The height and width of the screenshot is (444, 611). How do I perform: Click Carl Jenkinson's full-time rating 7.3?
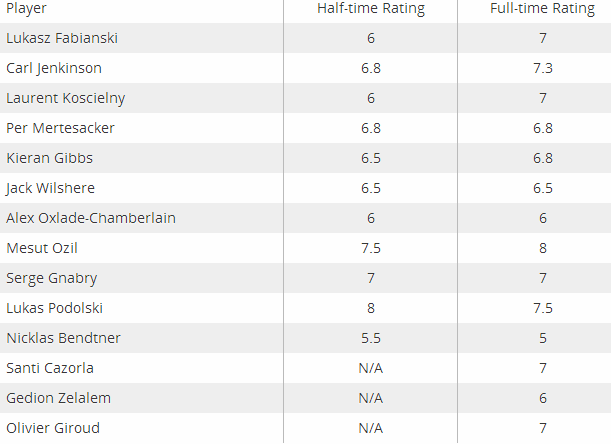[x=543, y=68]
